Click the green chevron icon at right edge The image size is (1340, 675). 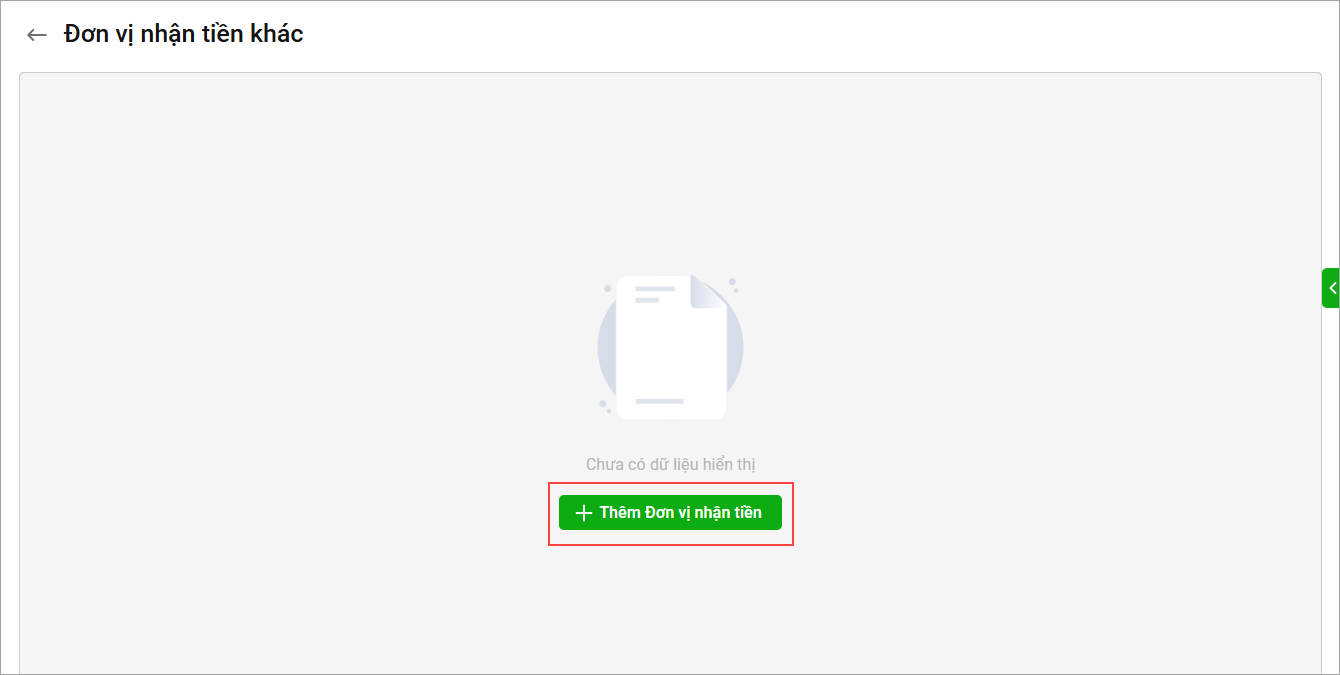(x=1332, y=288)
